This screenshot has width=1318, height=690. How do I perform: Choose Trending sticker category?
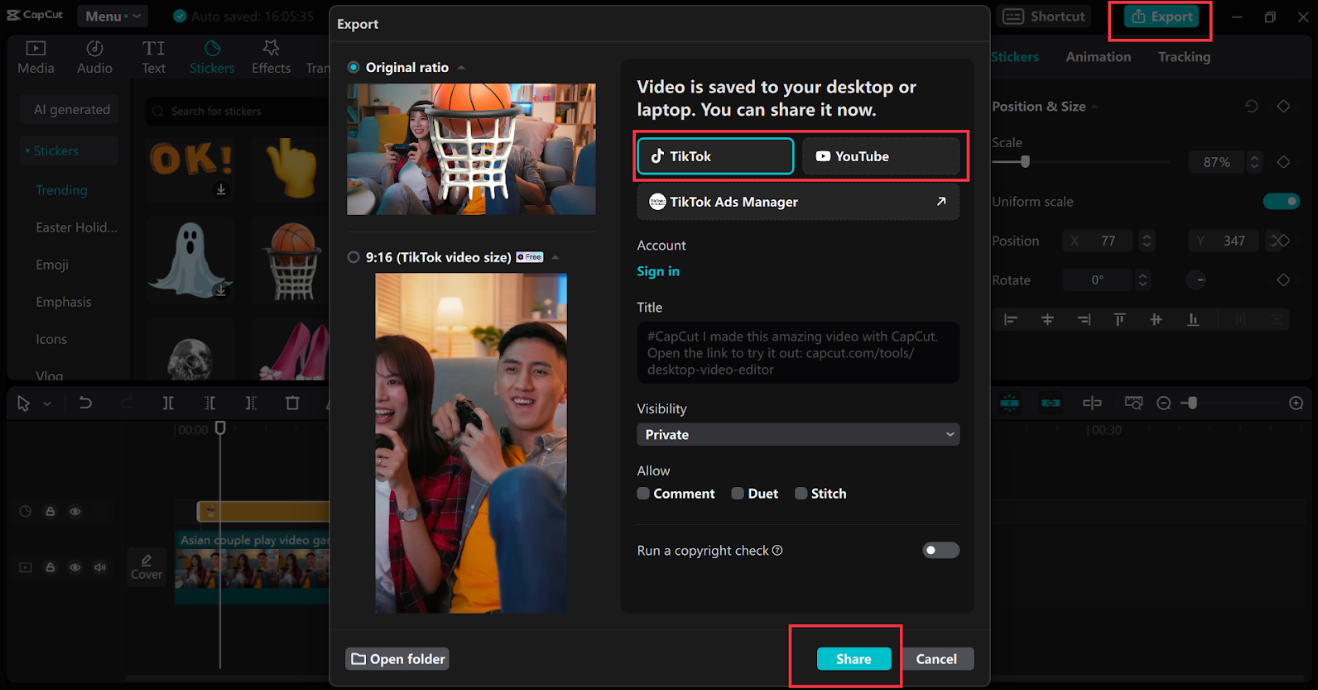[x=62, y=190]
